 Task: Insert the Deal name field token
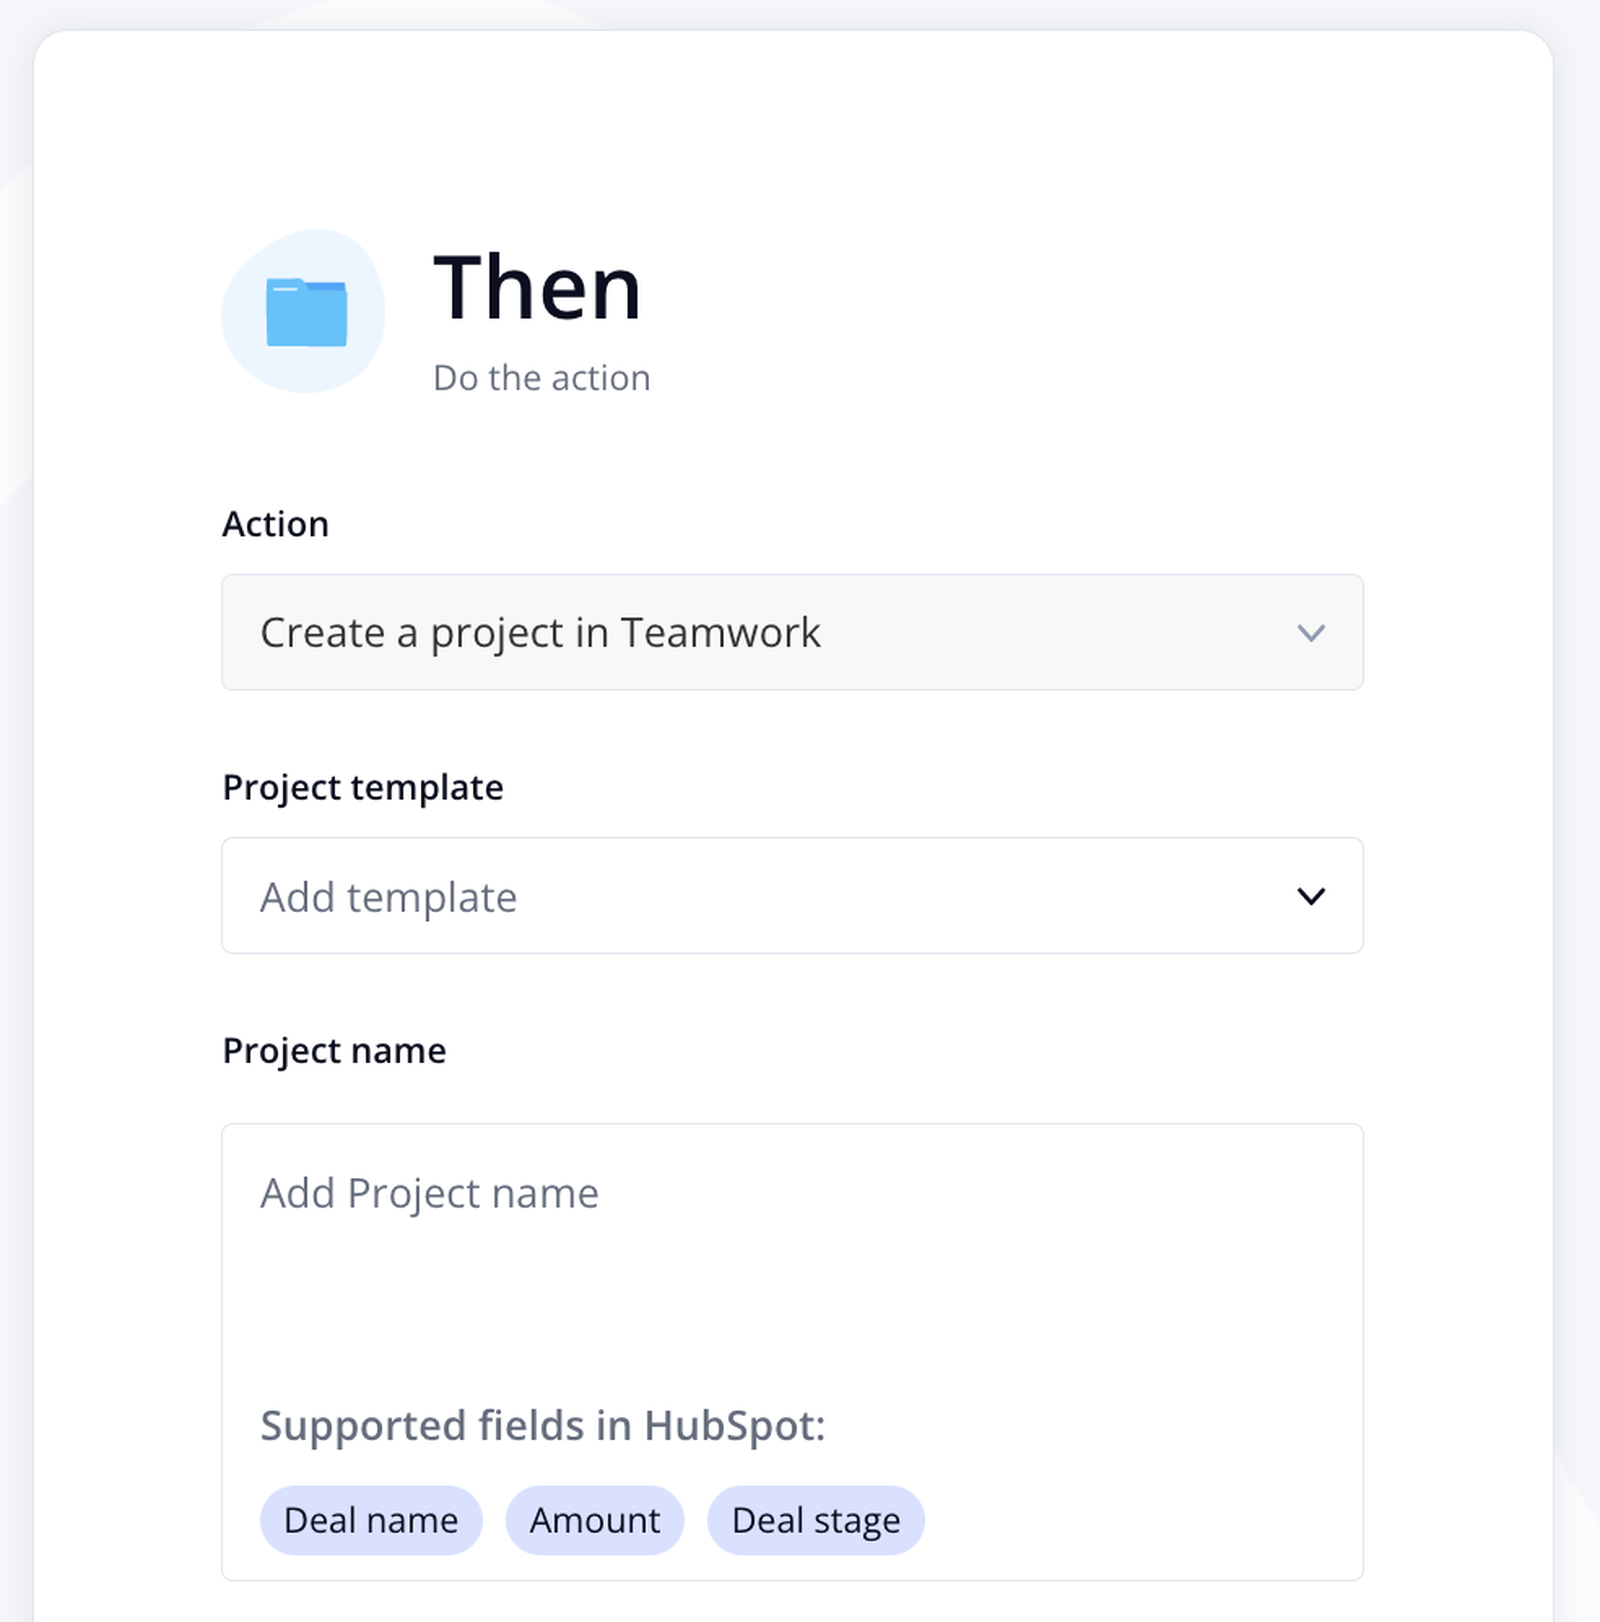click(371, 1520)
